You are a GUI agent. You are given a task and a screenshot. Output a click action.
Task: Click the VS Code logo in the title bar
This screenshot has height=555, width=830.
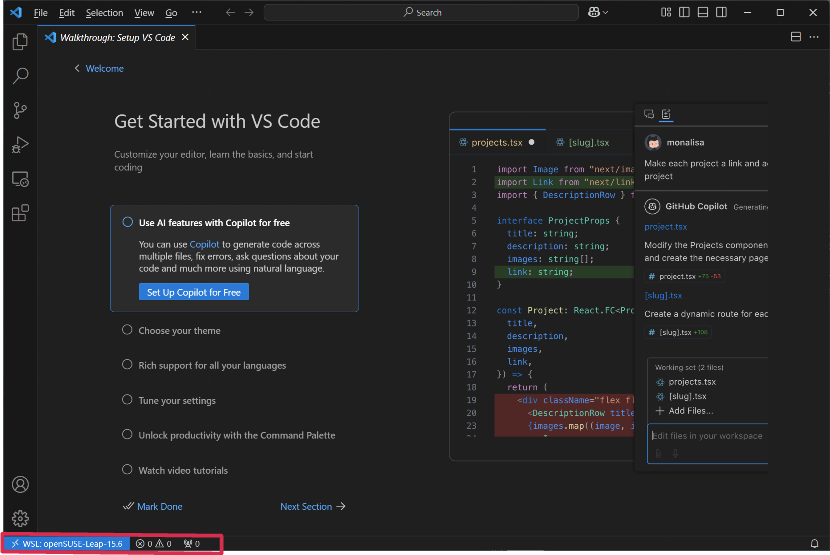tap(16, 12)
